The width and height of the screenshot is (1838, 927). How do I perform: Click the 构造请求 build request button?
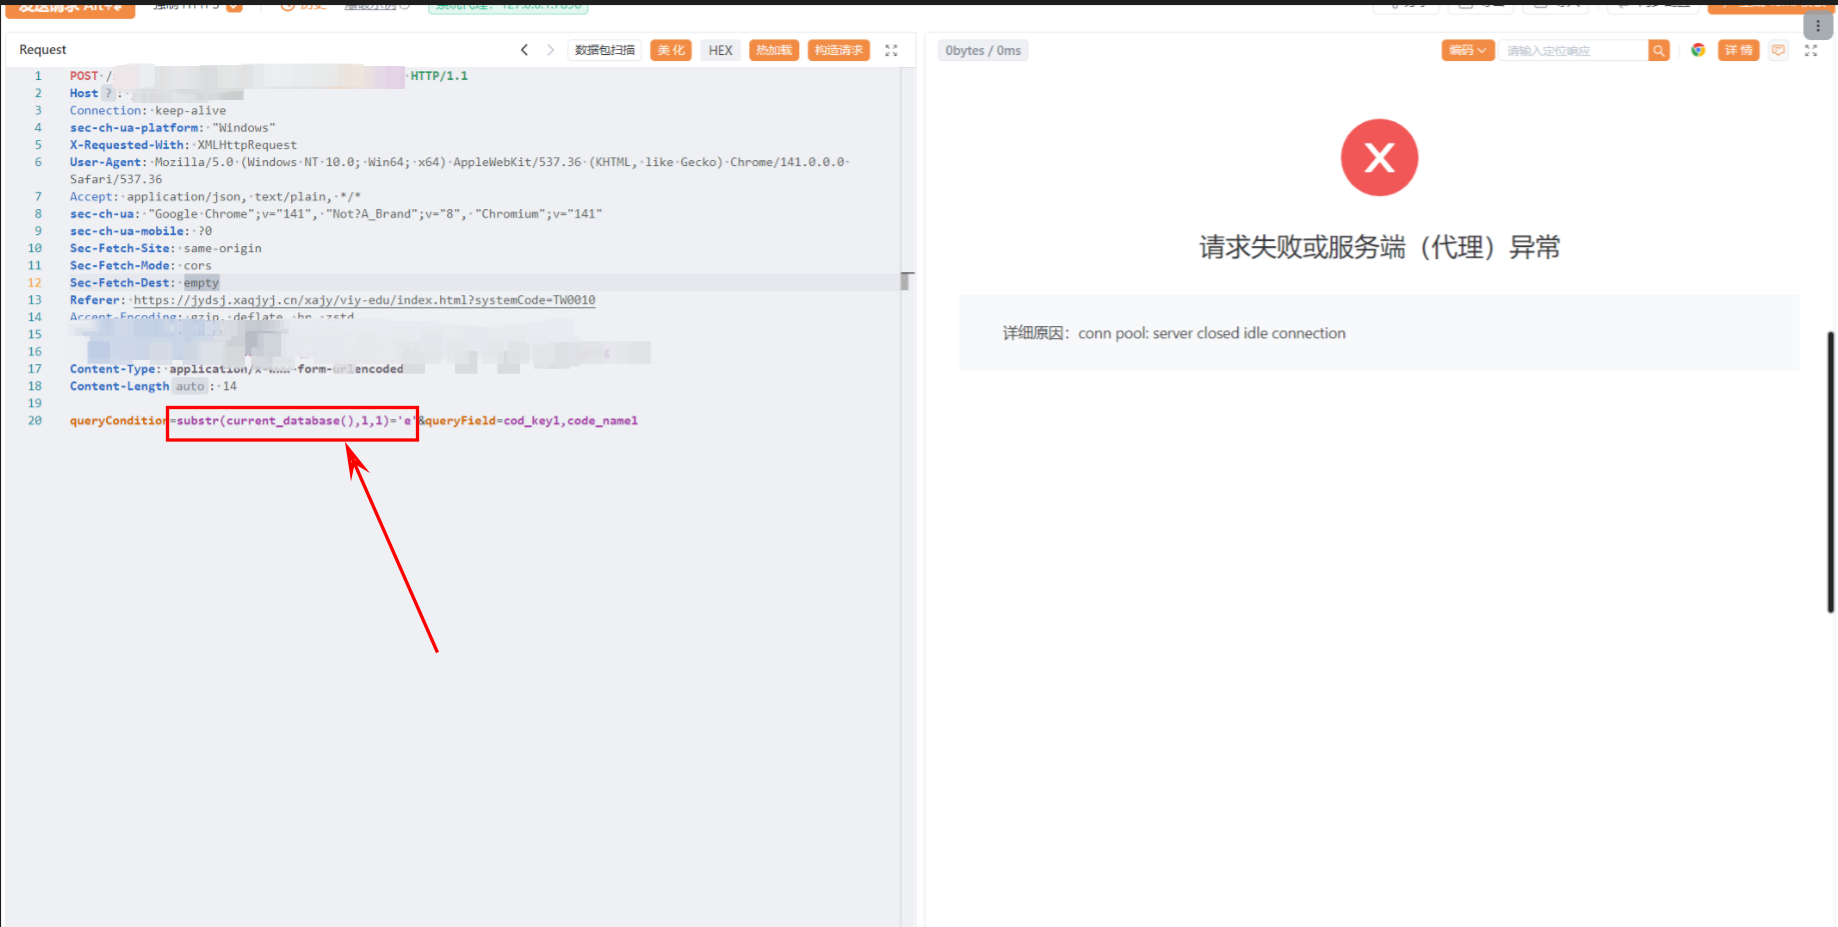pyautogui.click(x=838, y=50)
